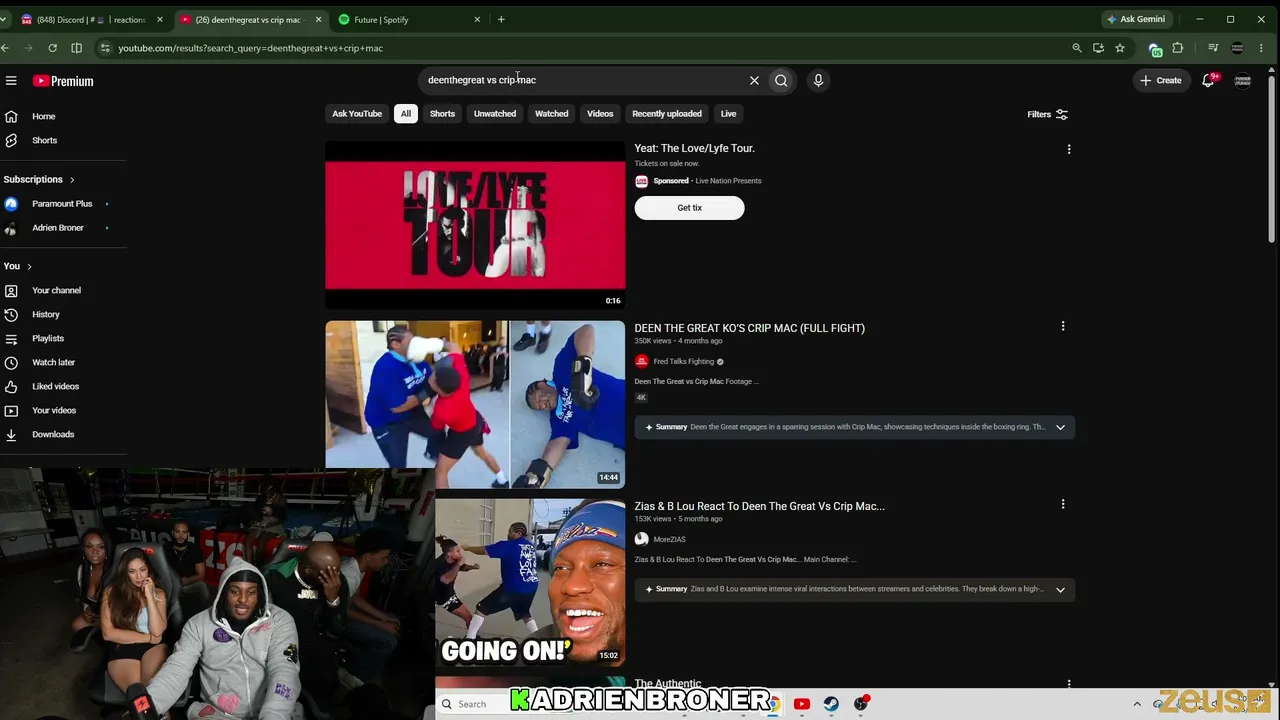This screenshot has width=1280, height=720.
Task: Open Paramount Plus subscription channel
Action: pyautogui.click(x=63, y=204)
